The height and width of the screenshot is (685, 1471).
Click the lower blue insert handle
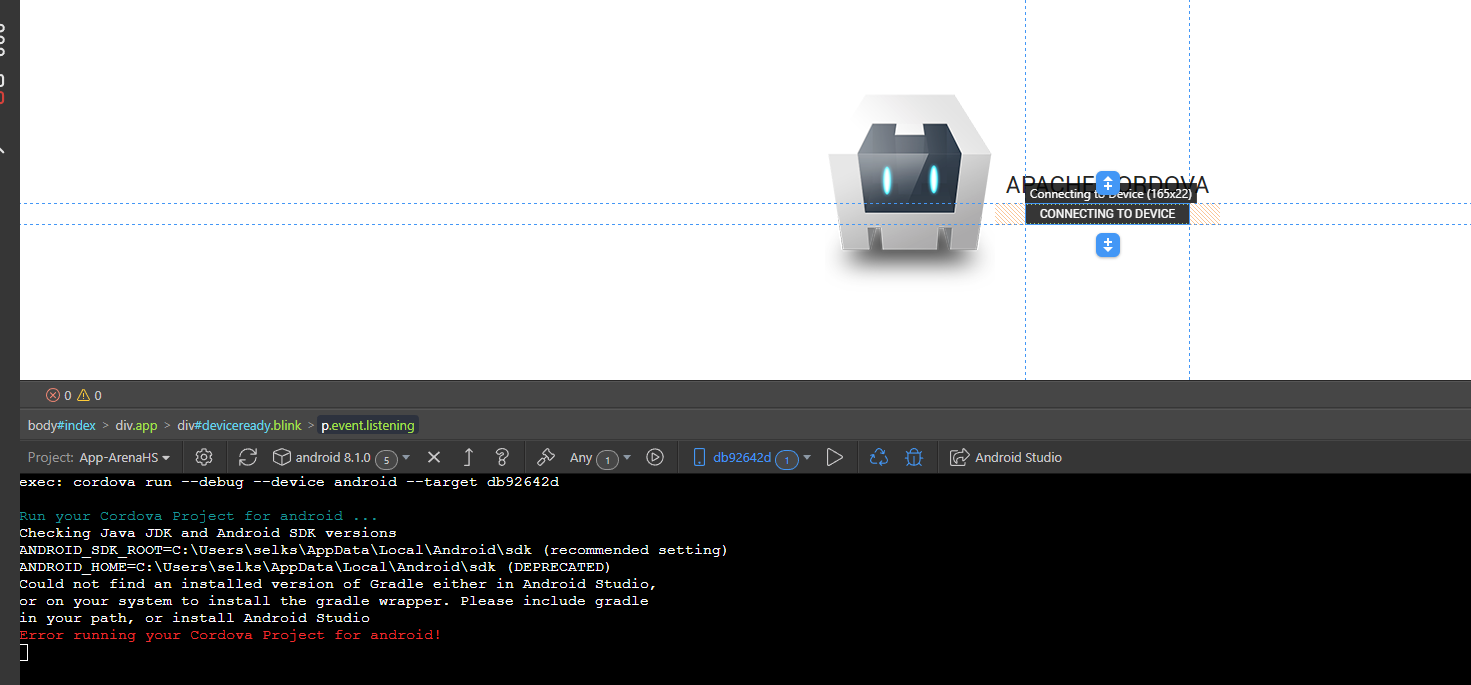tap(1107, 245)
